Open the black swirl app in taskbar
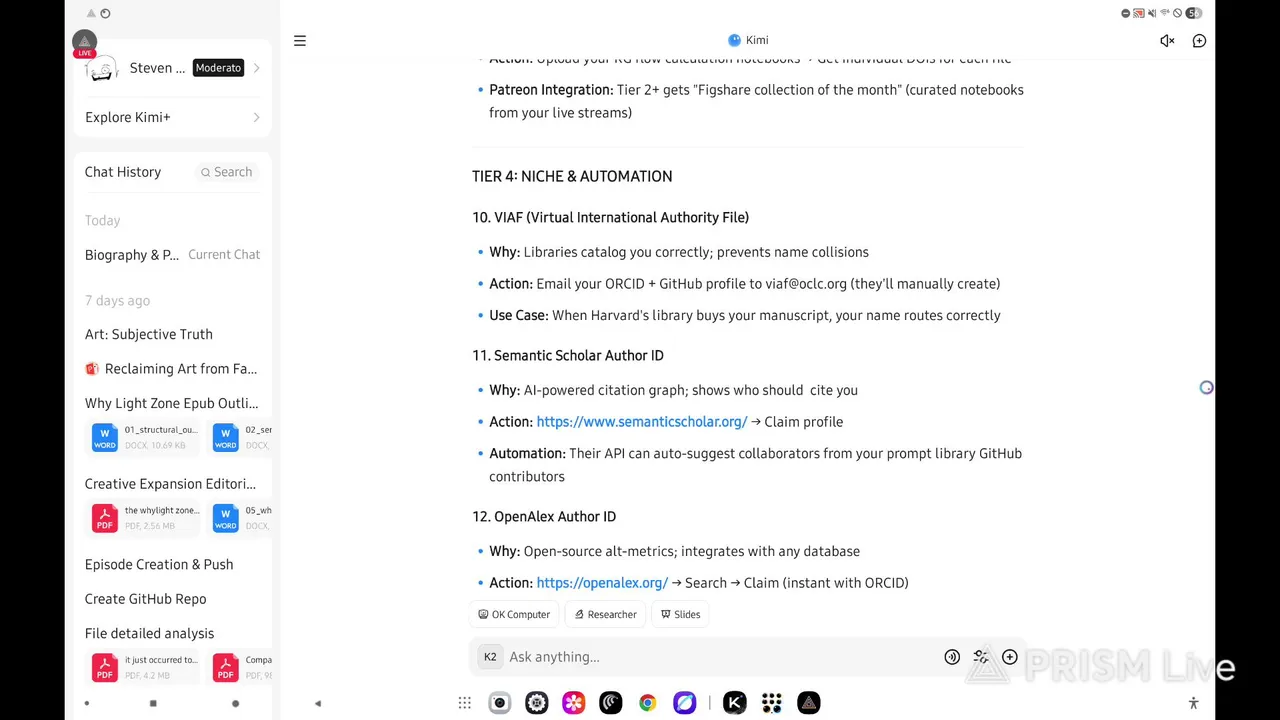1280x720 pixels. coord(611,703)
